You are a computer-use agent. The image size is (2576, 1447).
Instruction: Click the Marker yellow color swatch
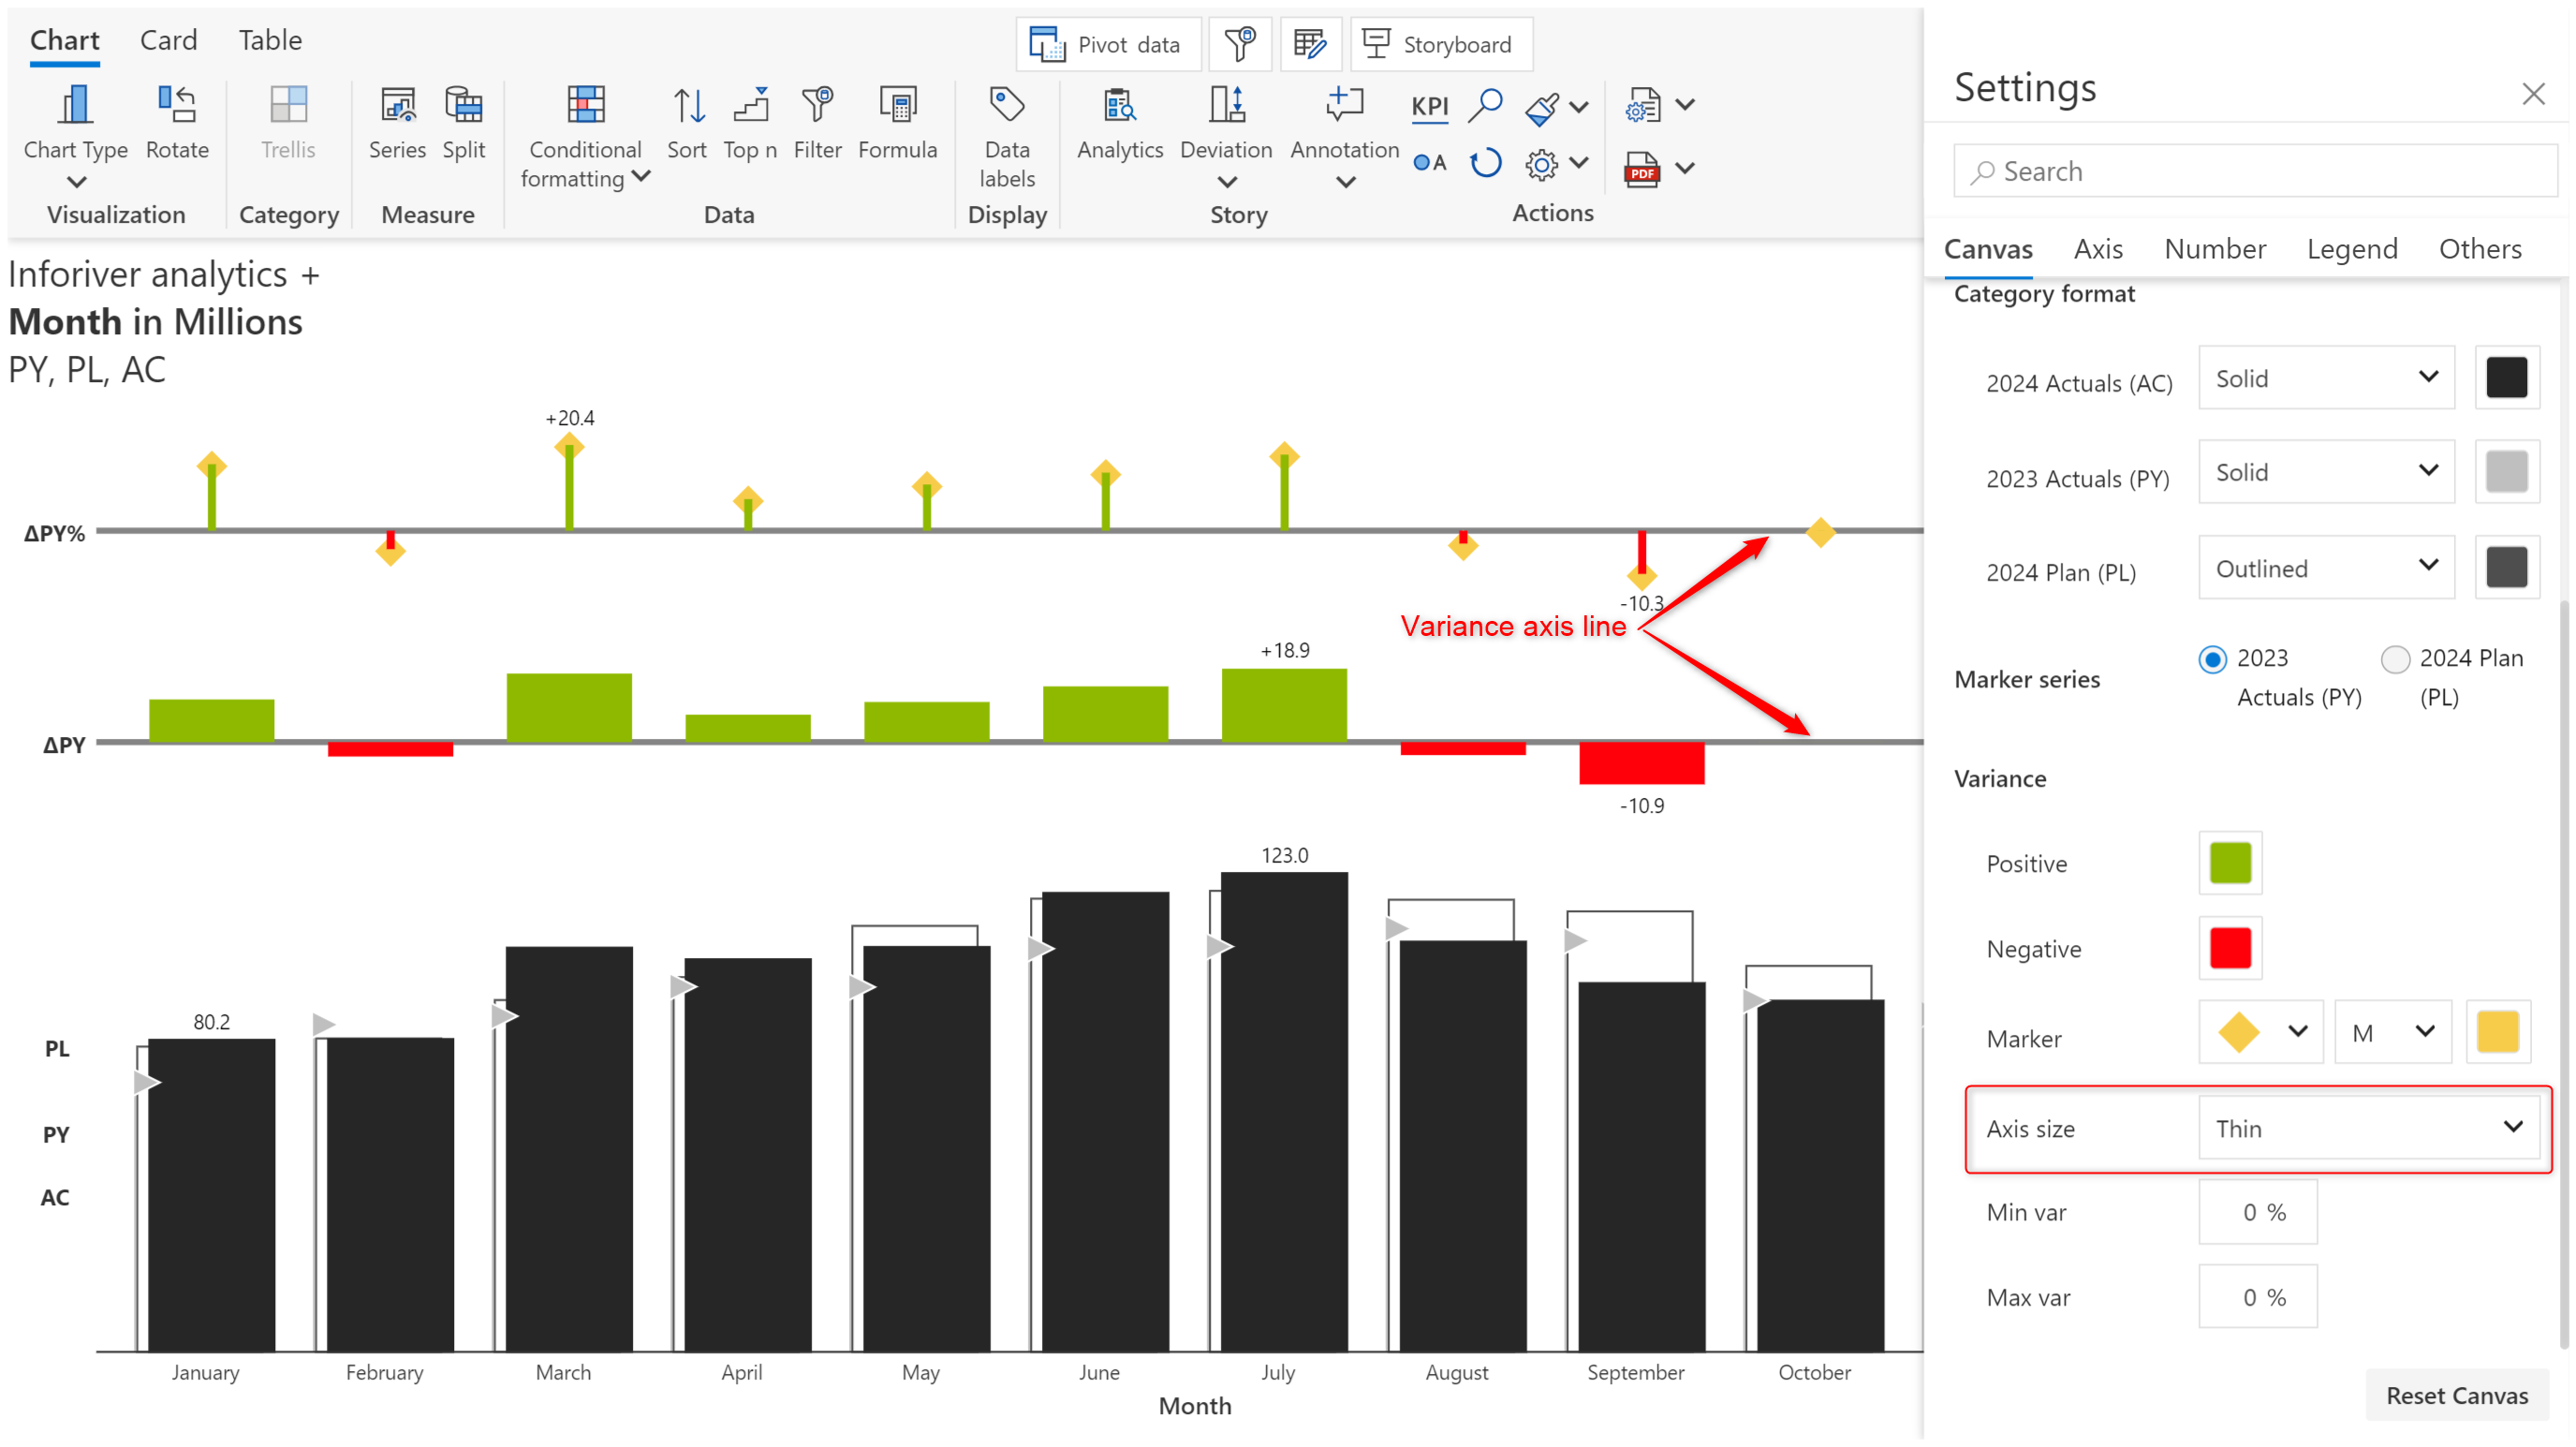pos(2498,1032)
